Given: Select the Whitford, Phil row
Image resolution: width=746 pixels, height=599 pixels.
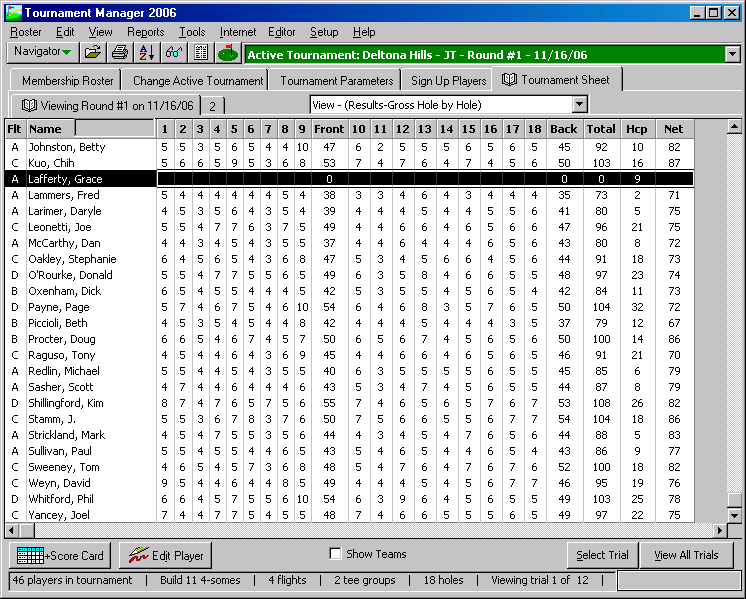Looking at the screenshot, I should pyautogui.click(x=349, y=499).
